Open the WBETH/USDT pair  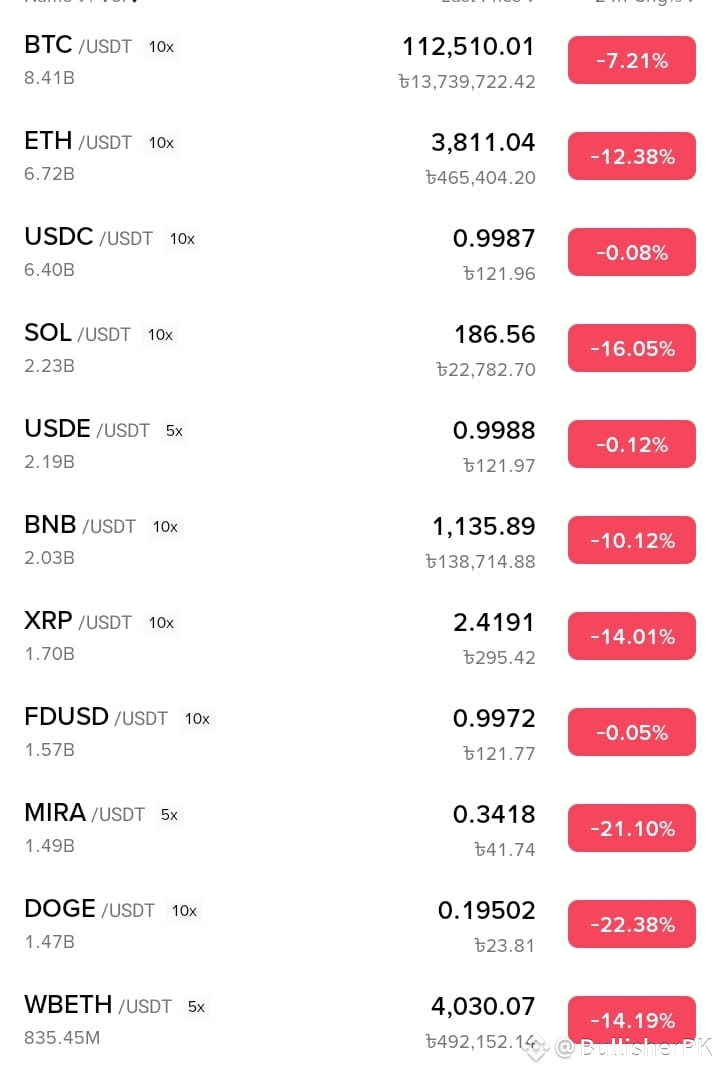(360, 1021)
